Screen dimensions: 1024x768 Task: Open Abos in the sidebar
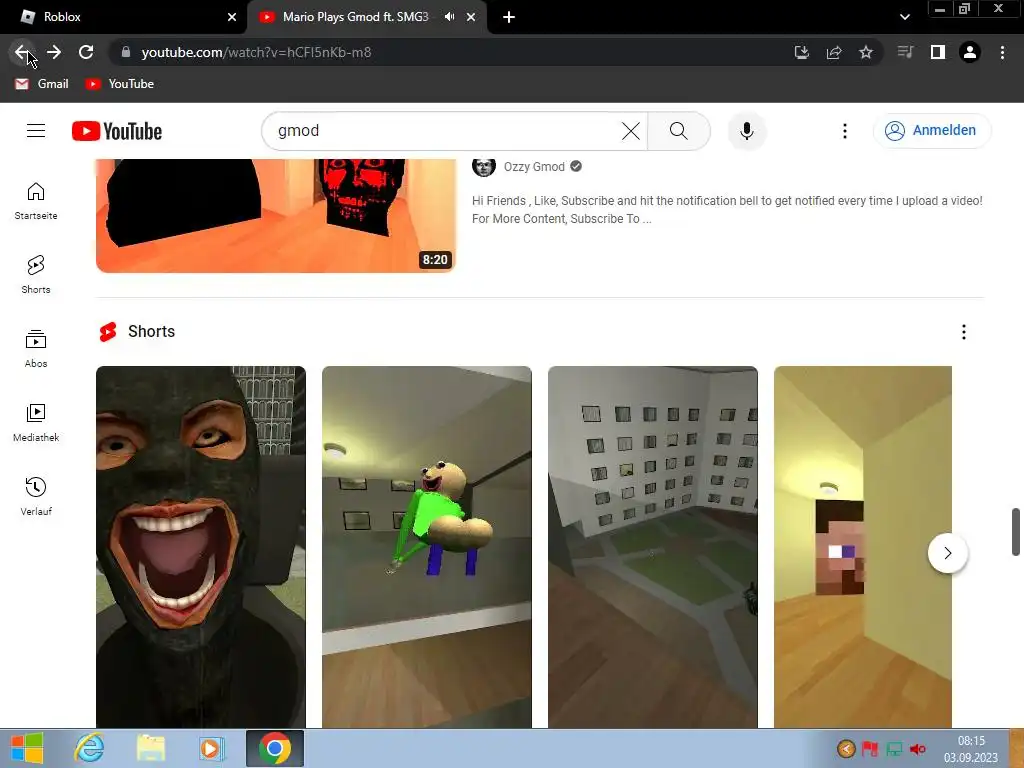[x=36, y=349]
